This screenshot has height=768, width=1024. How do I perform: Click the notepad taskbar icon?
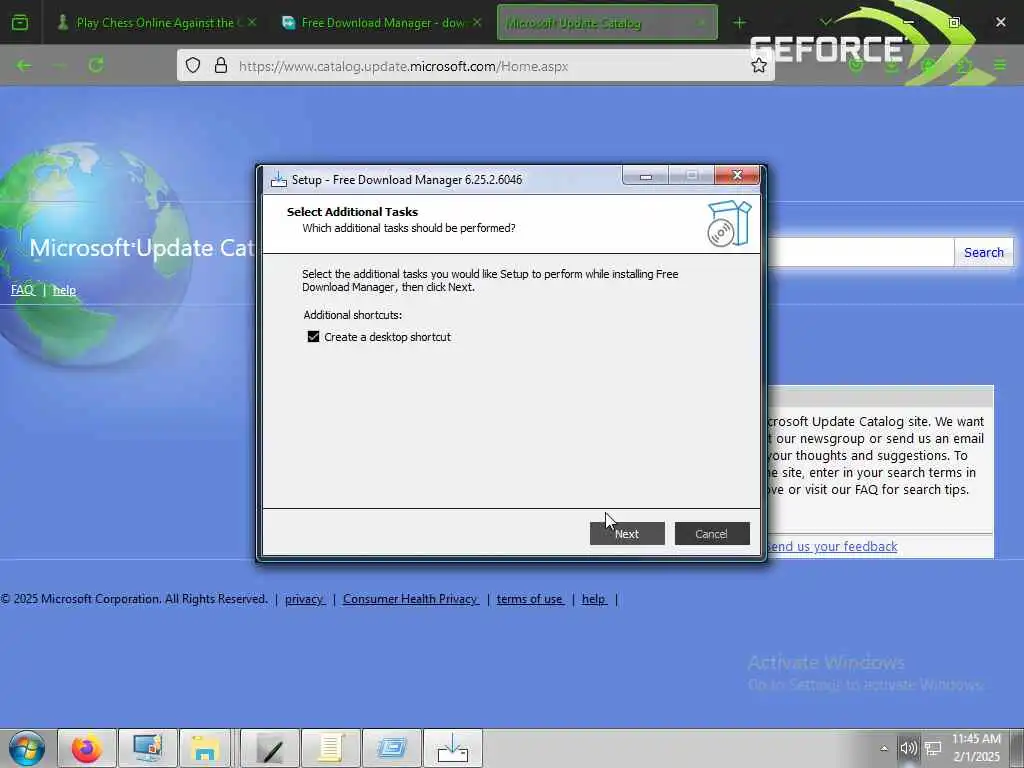[330, 748]
